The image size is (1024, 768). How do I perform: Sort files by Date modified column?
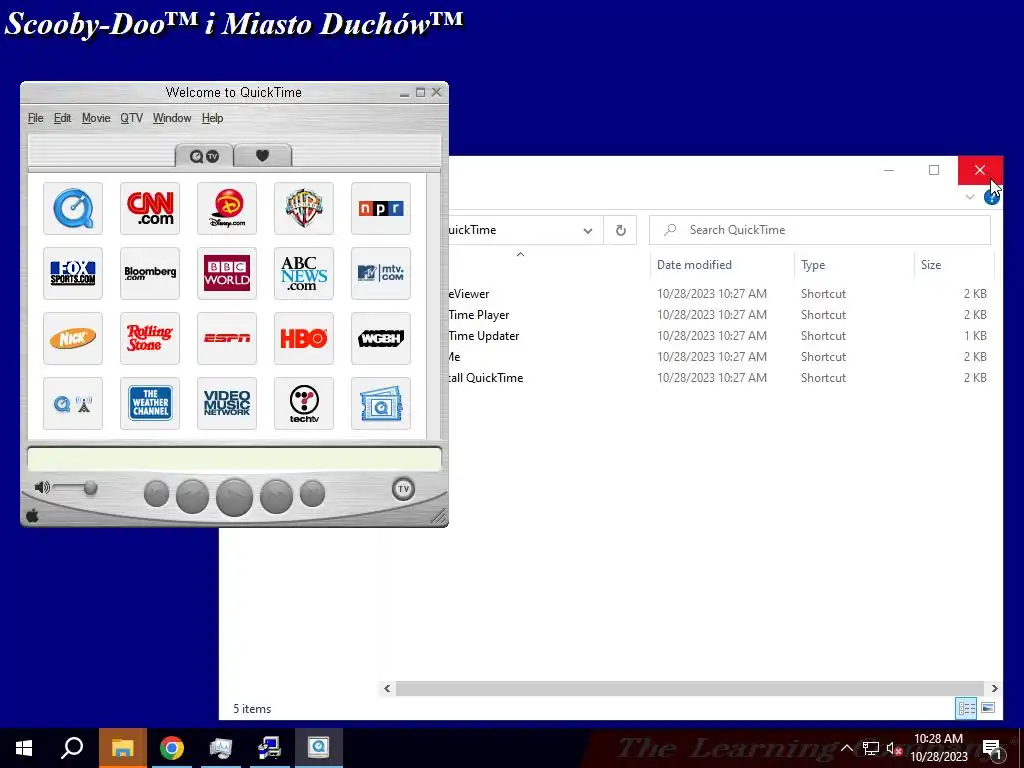[x=694, y=264]
